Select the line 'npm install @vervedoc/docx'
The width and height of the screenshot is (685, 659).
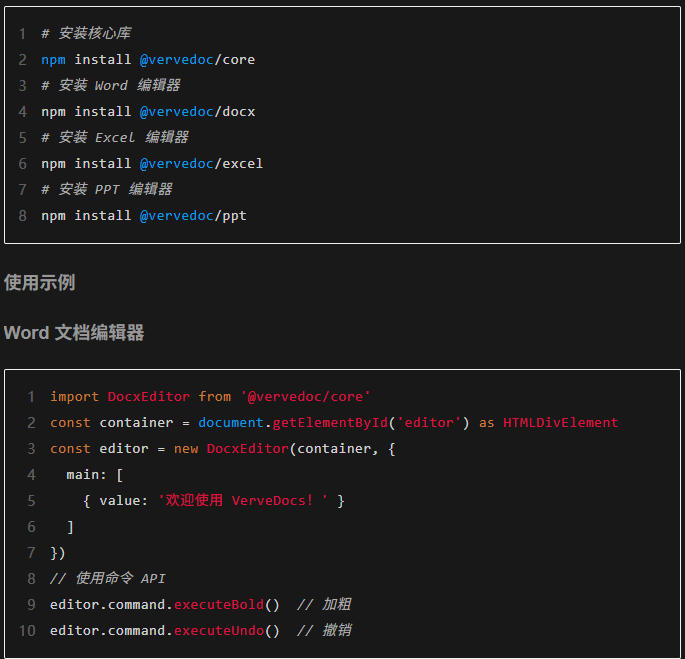click(148, 111)
